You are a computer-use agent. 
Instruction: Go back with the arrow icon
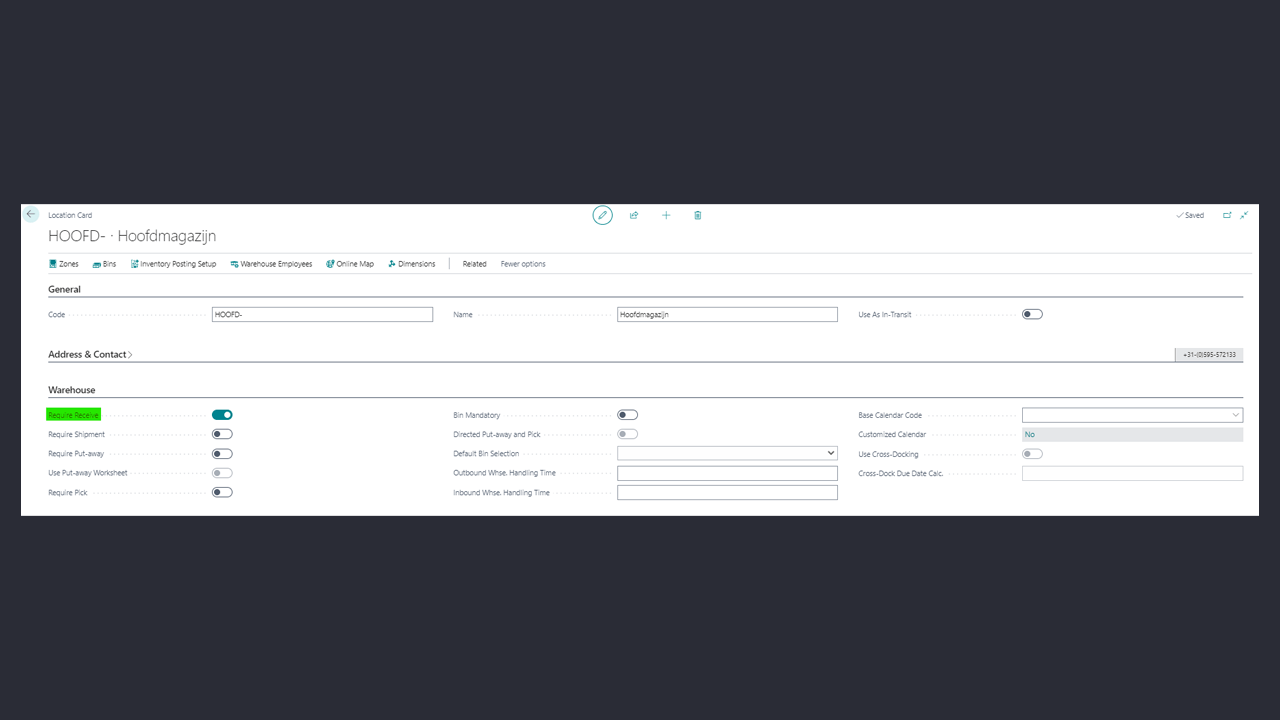click(x=31, y=215)
